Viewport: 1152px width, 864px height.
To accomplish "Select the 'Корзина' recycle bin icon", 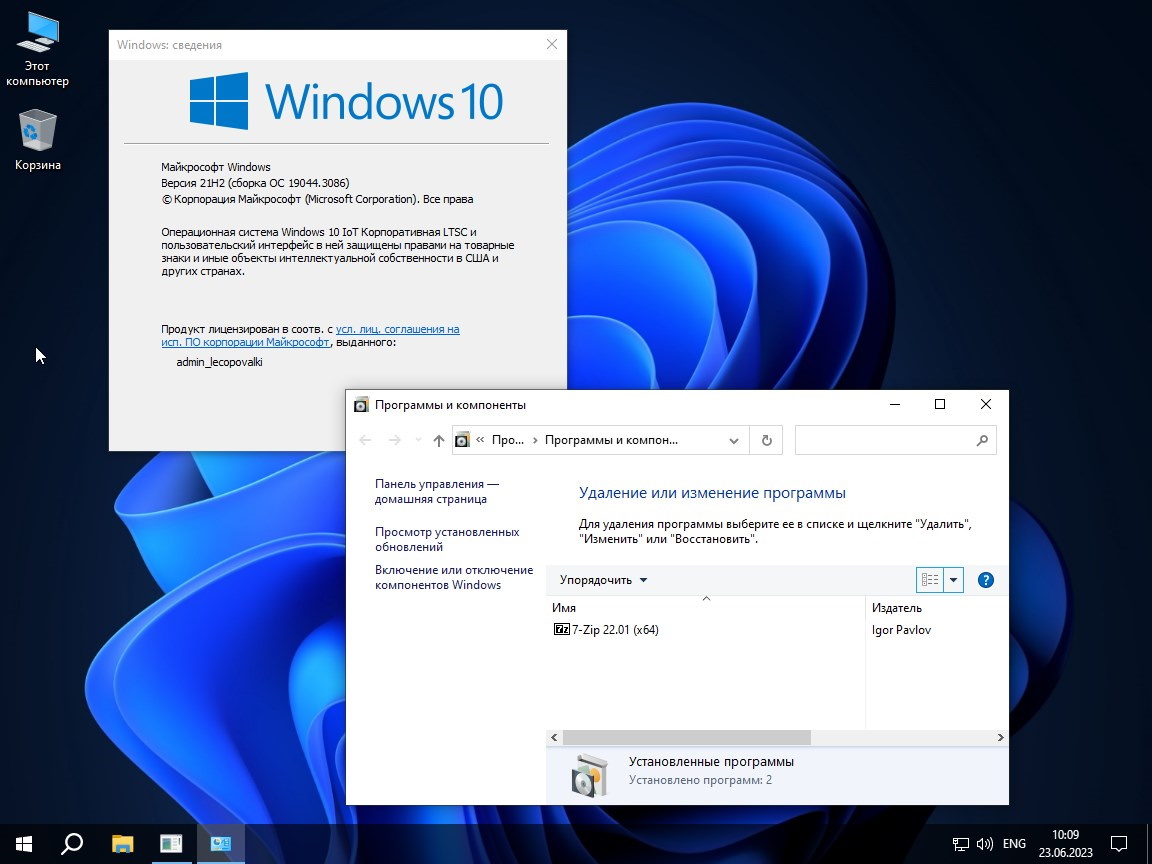I will 37,140.
